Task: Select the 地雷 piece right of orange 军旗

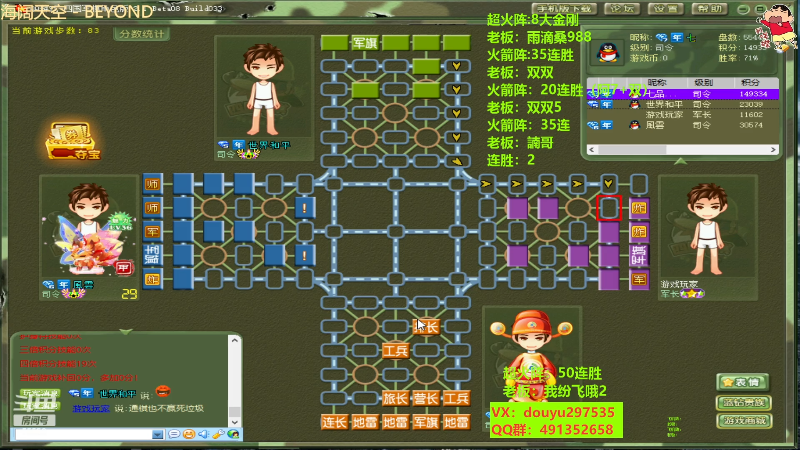Action: [457, 422]
